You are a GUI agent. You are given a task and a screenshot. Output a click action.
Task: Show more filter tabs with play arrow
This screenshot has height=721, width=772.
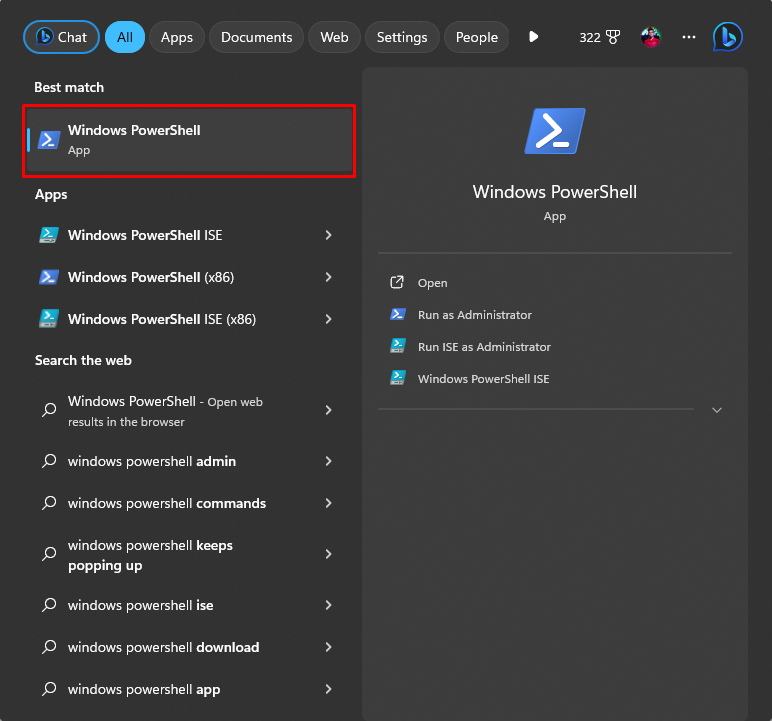tap(533, 37)
